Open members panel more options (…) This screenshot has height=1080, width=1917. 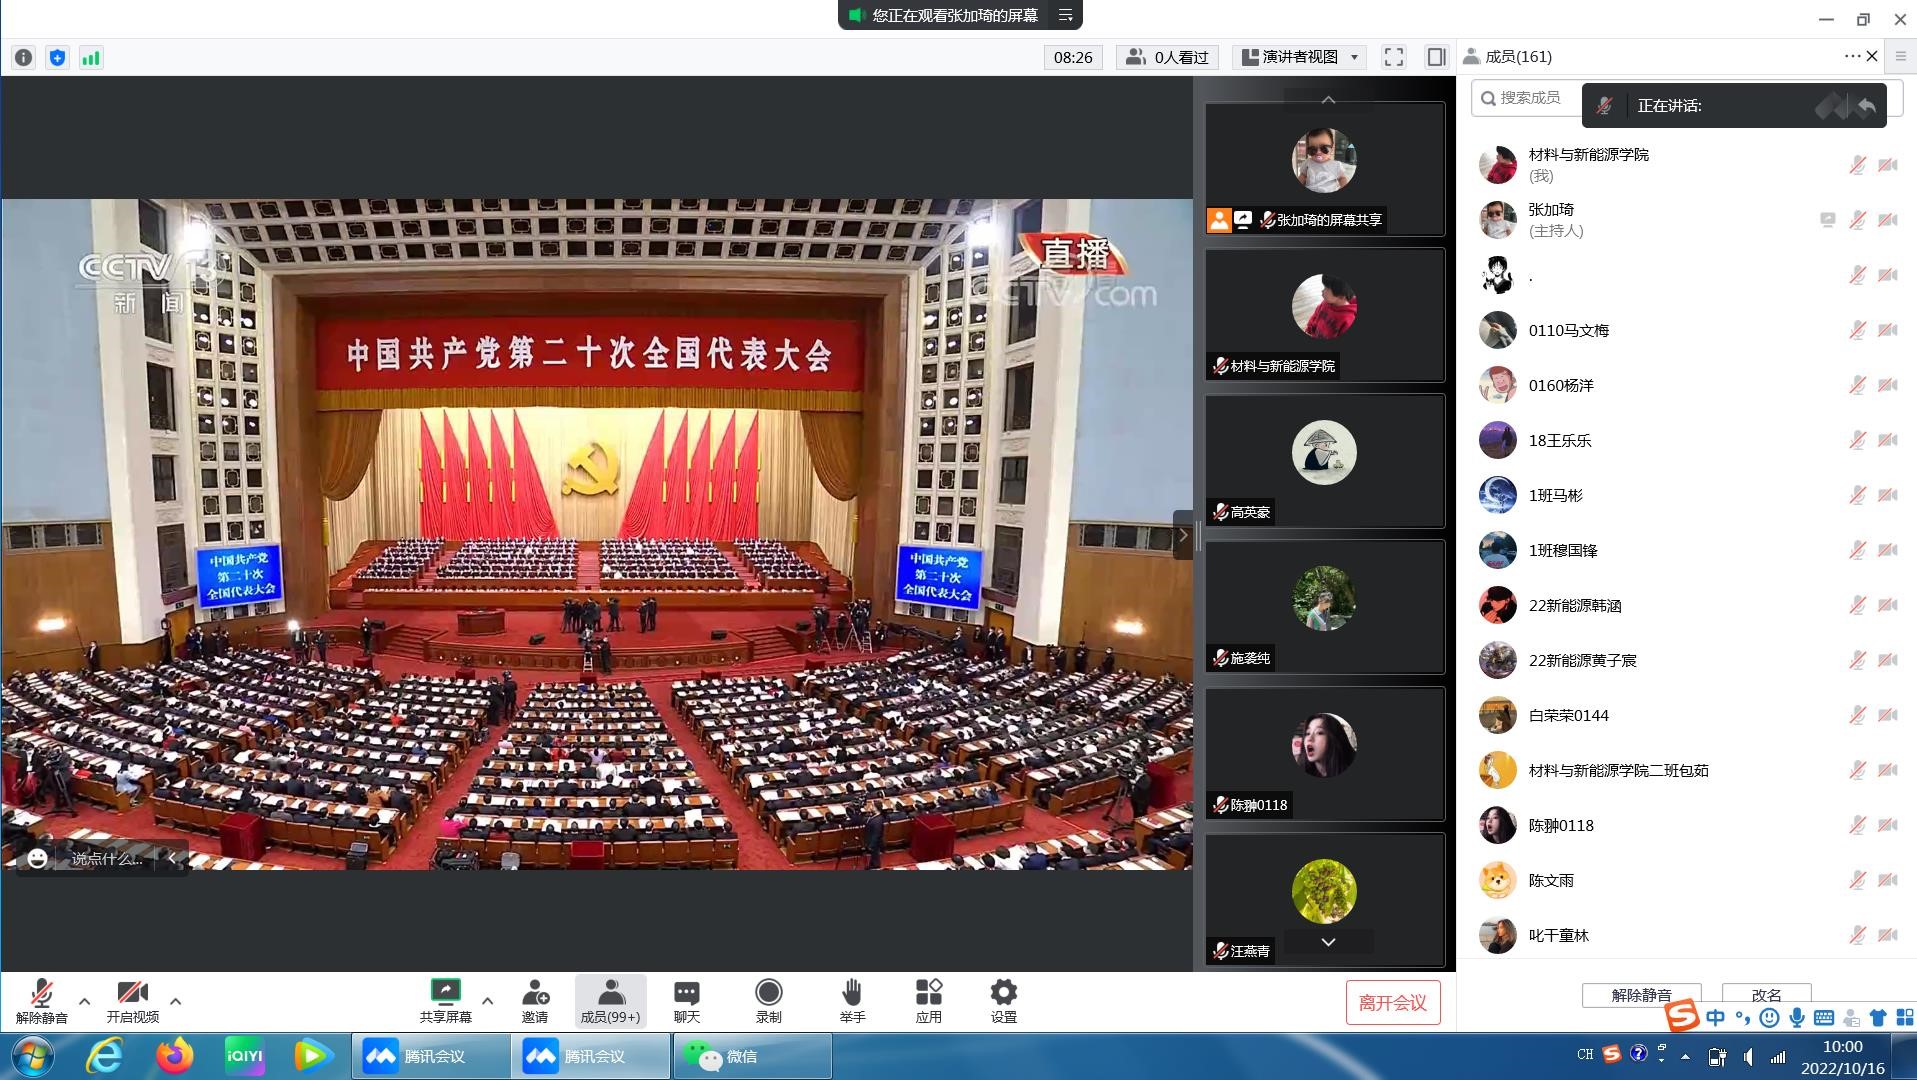[1851, 57]
